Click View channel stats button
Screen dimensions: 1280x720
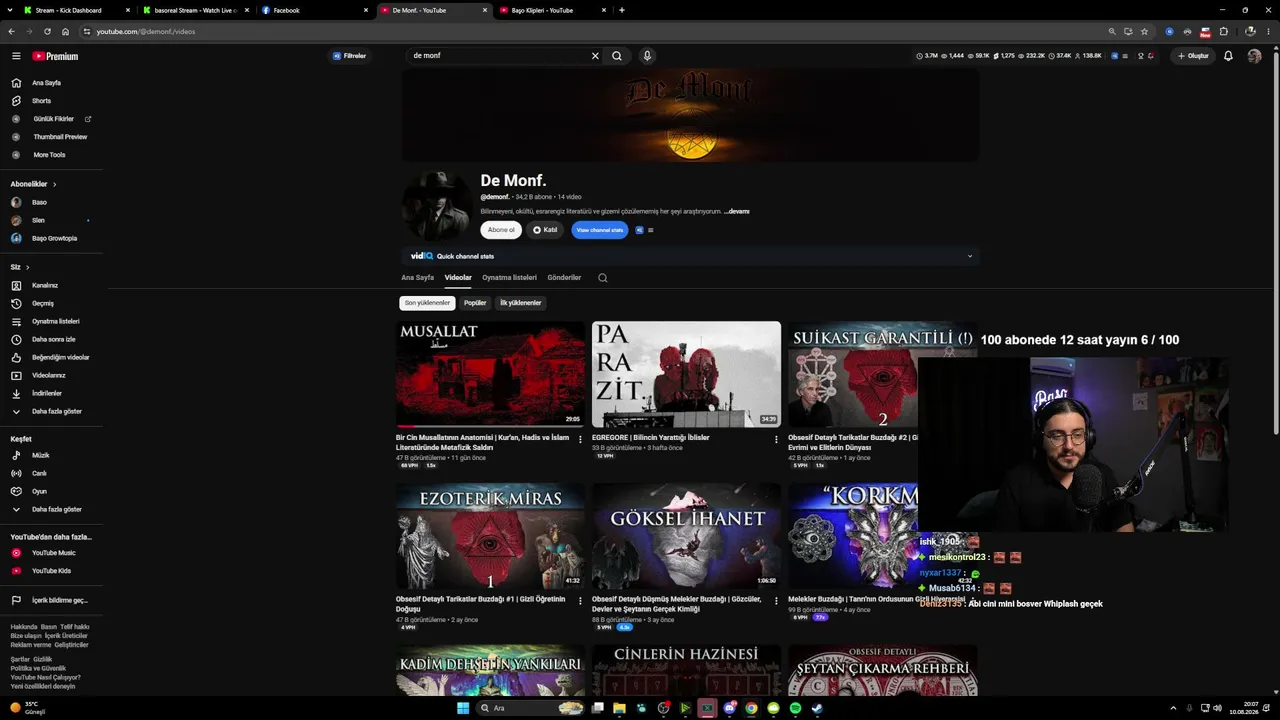point(600,230)
